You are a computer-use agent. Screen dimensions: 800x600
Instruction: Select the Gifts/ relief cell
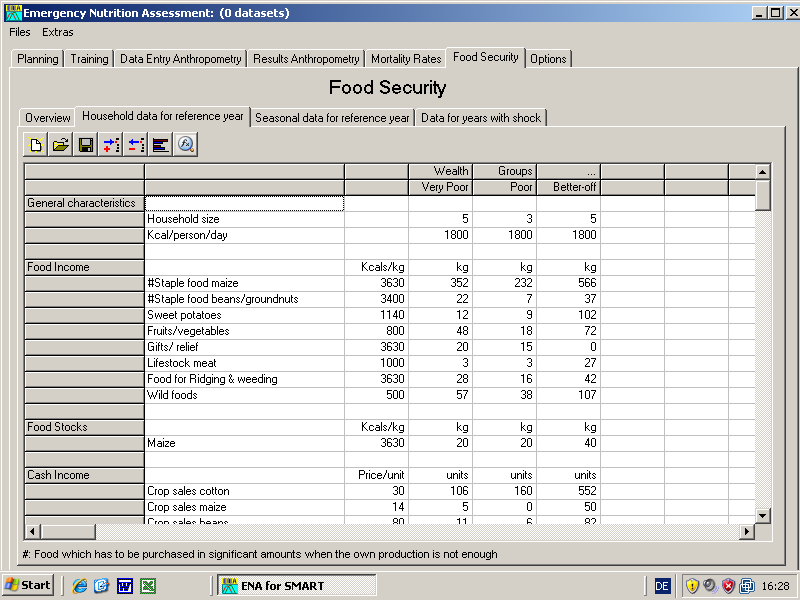point(244,347)
